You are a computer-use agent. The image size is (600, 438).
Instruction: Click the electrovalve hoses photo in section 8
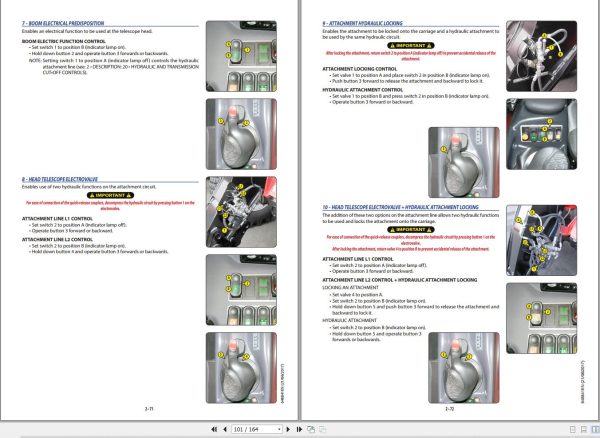tap(241, 212)
